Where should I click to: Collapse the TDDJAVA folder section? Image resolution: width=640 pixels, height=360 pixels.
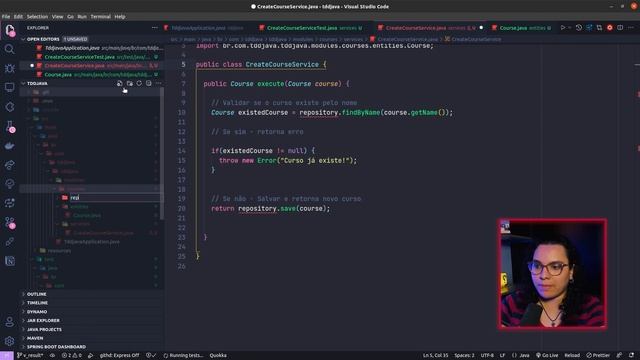37,83
